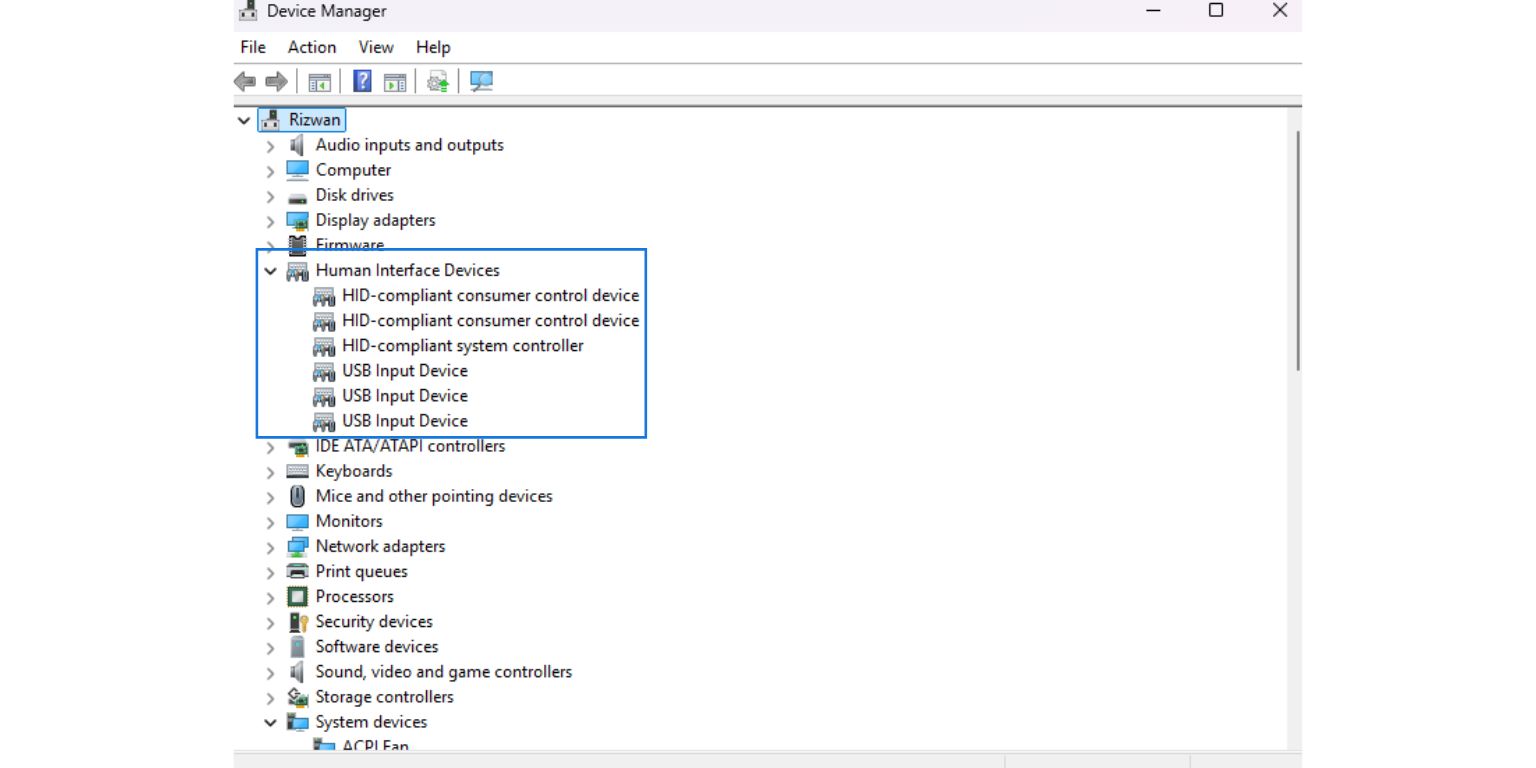Click the Show/Hide Action Pane icon

[x=395, y=82]
